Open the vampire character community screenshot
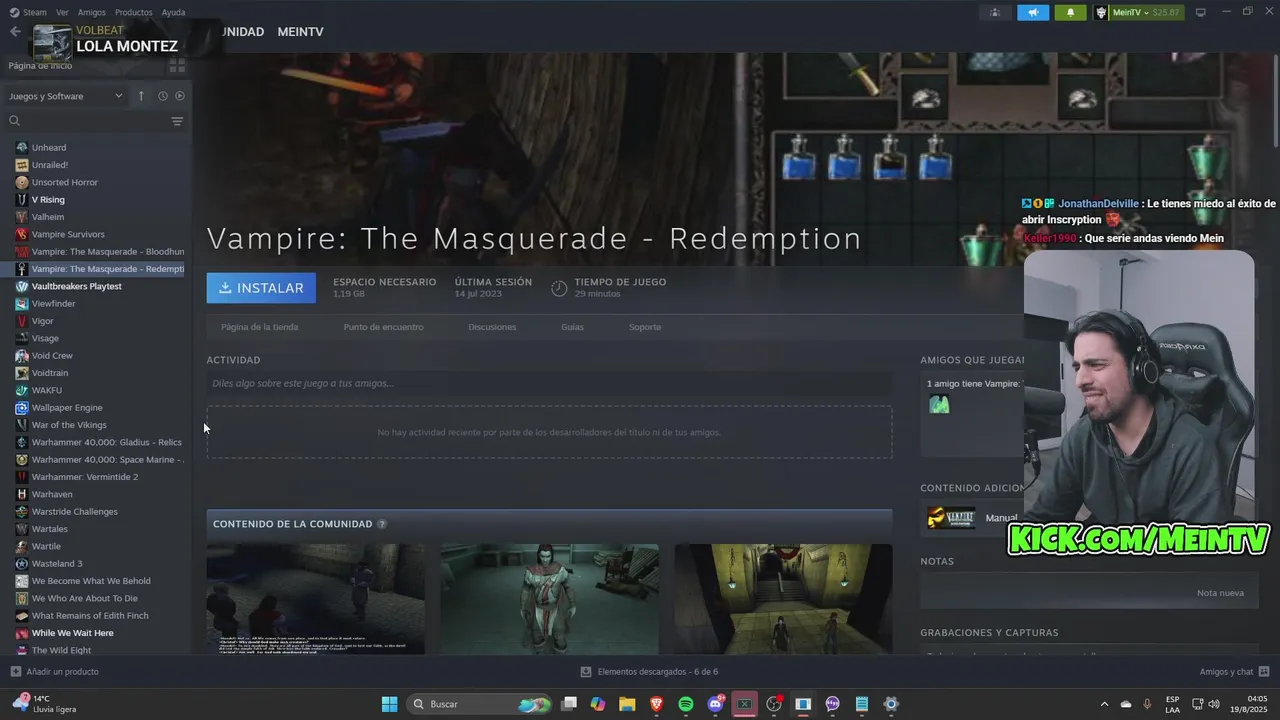The image size is (1280, 720). tap(549, 599)
